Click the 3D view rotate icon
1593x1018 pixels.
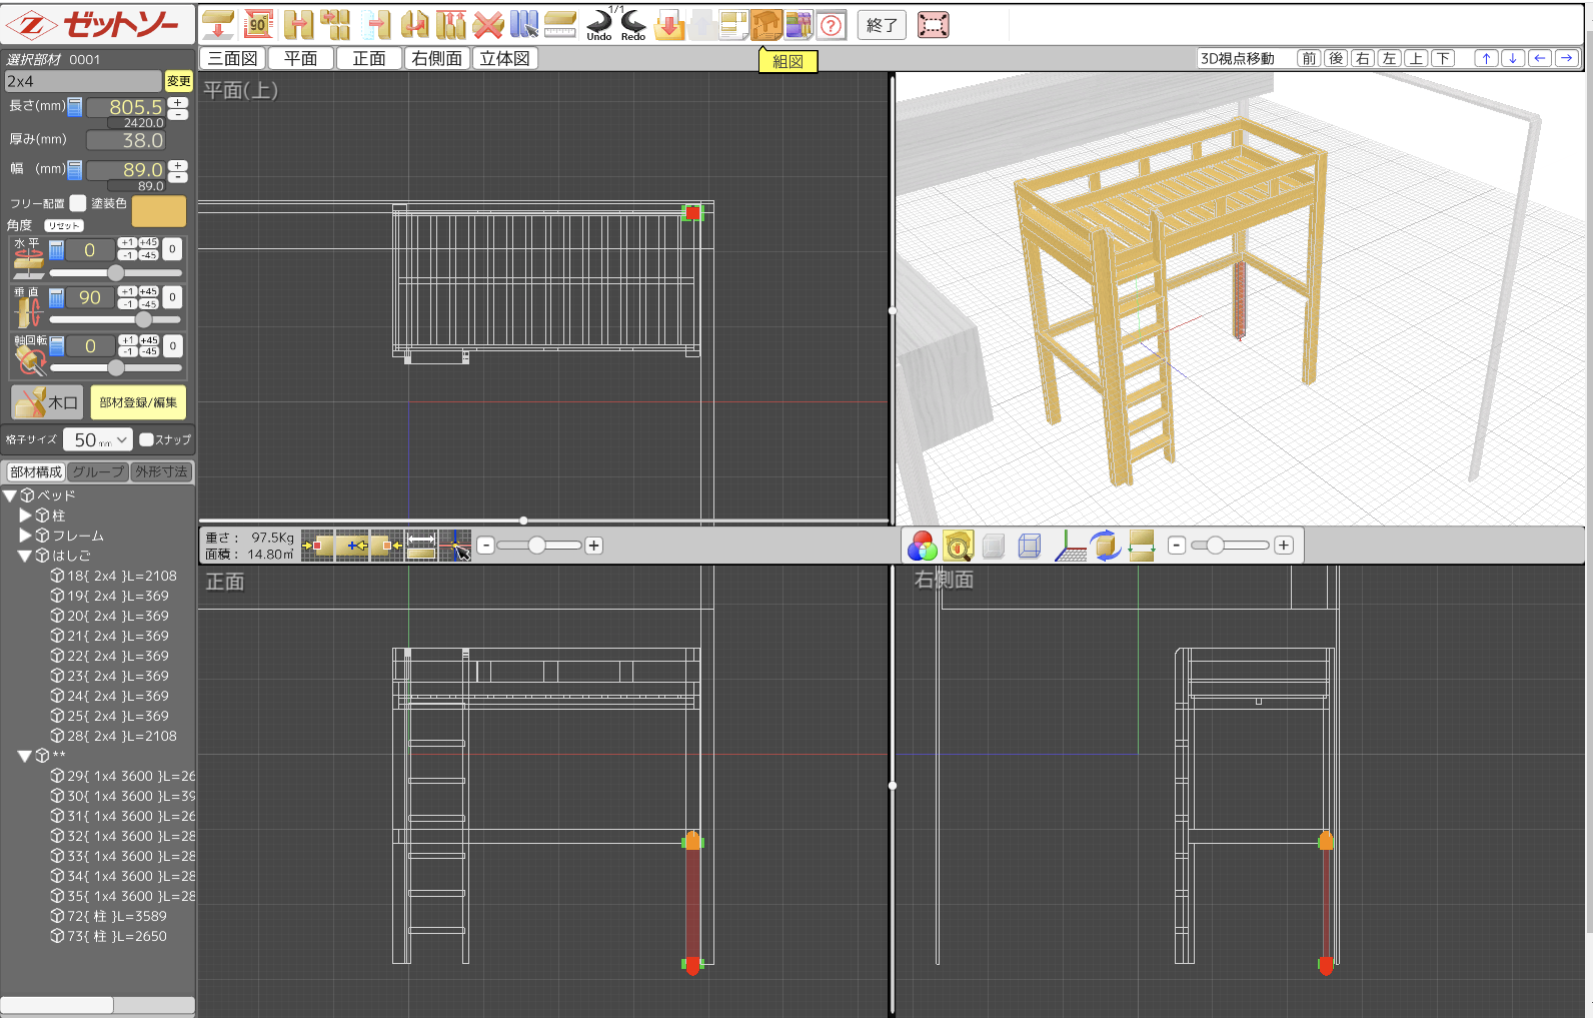1105,546
